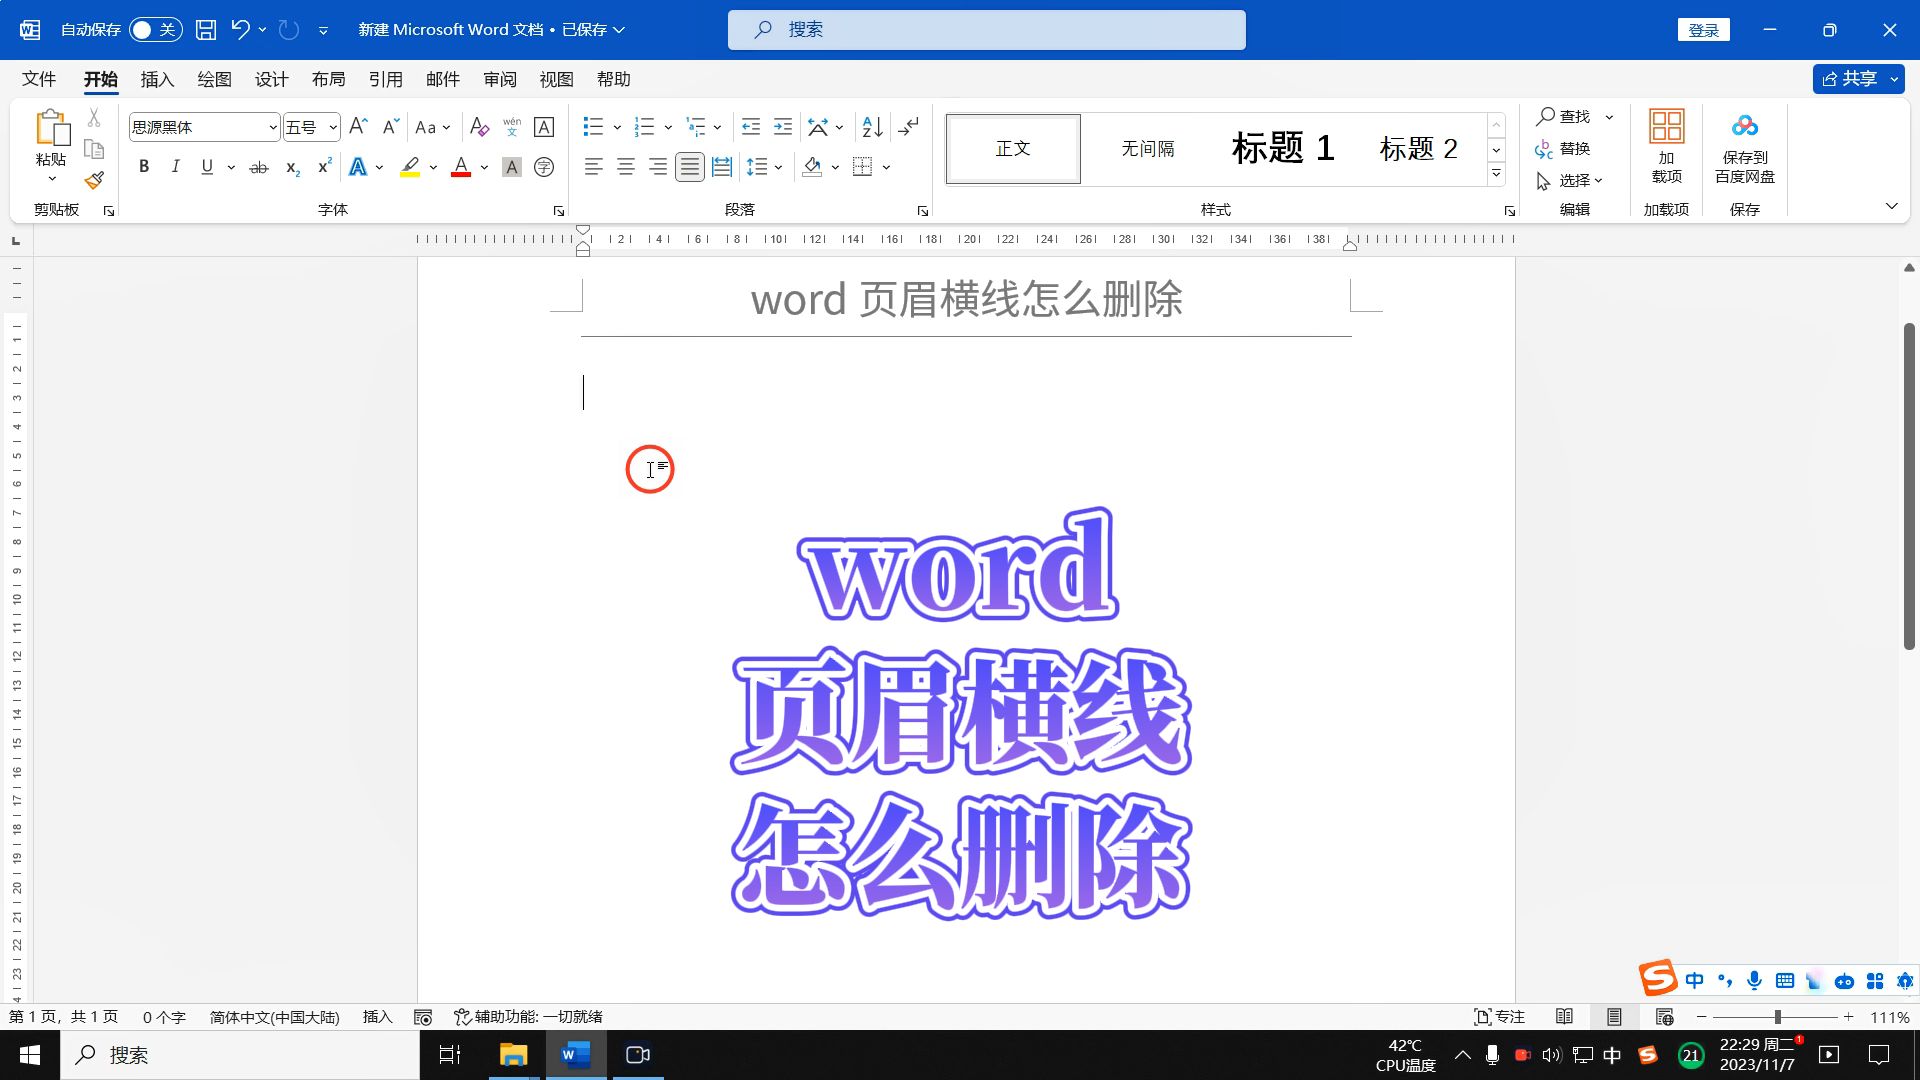This screenshot has width=1920, height=1080.
Task: Expand bullets list dropdown arrow
Action: click(x=617, y=127)
